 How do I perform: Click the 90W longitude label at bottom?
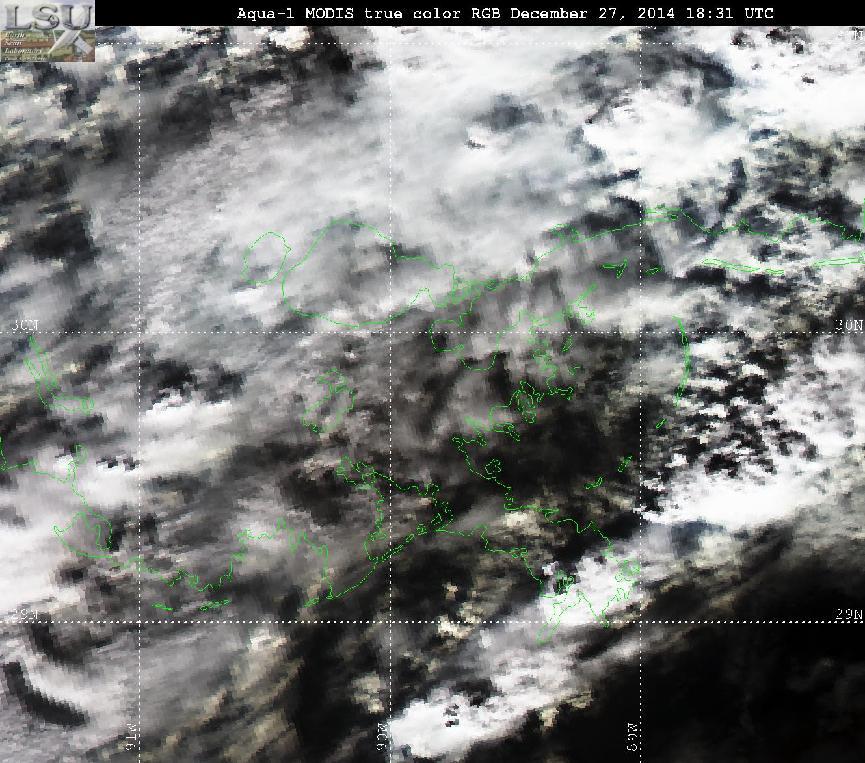click(382, 737)
